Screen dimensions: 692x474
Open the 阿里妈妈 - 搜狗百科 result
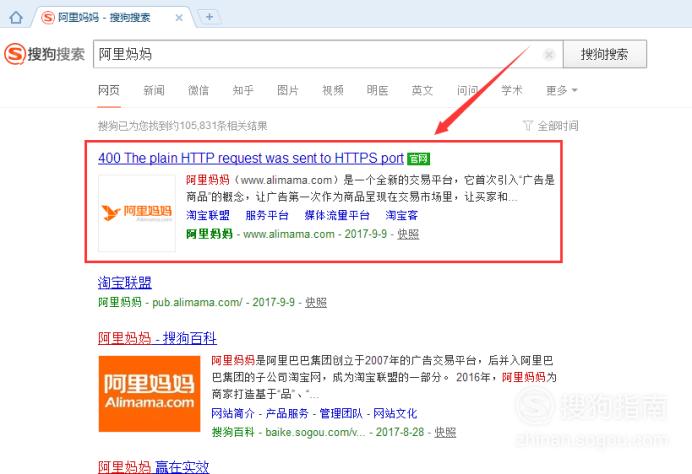tap(157, 339)
